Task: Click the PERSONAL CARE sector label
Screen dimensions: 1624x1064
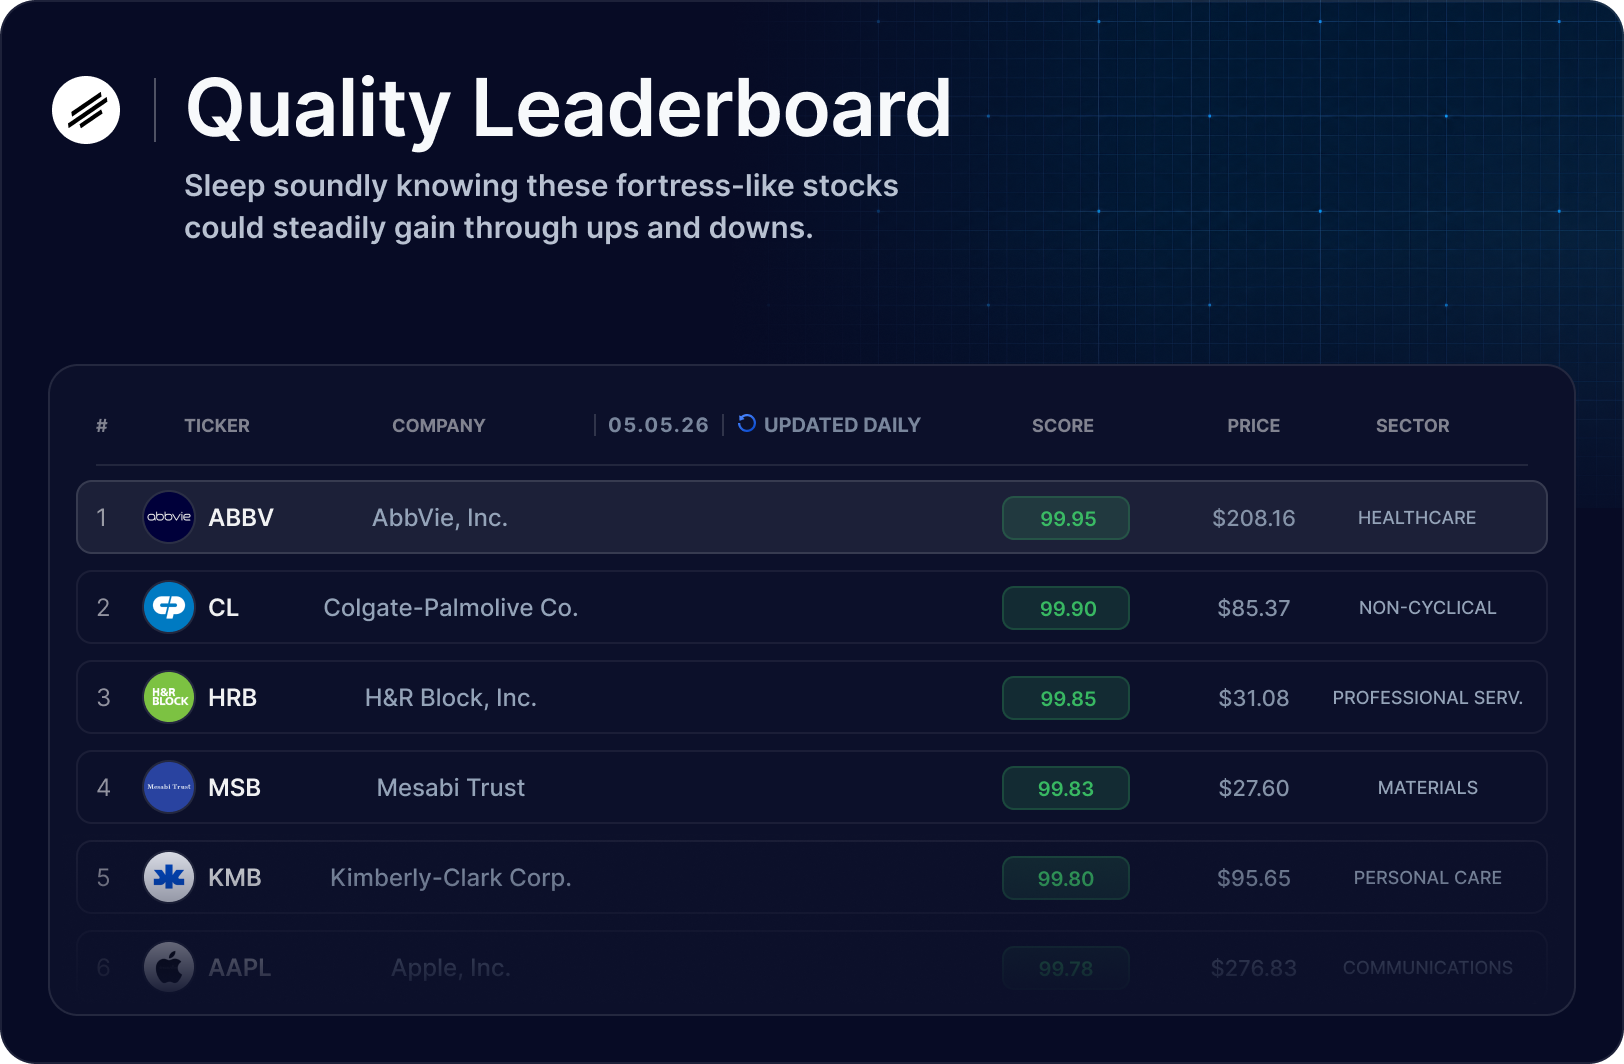Action: tap(1428, 878)
